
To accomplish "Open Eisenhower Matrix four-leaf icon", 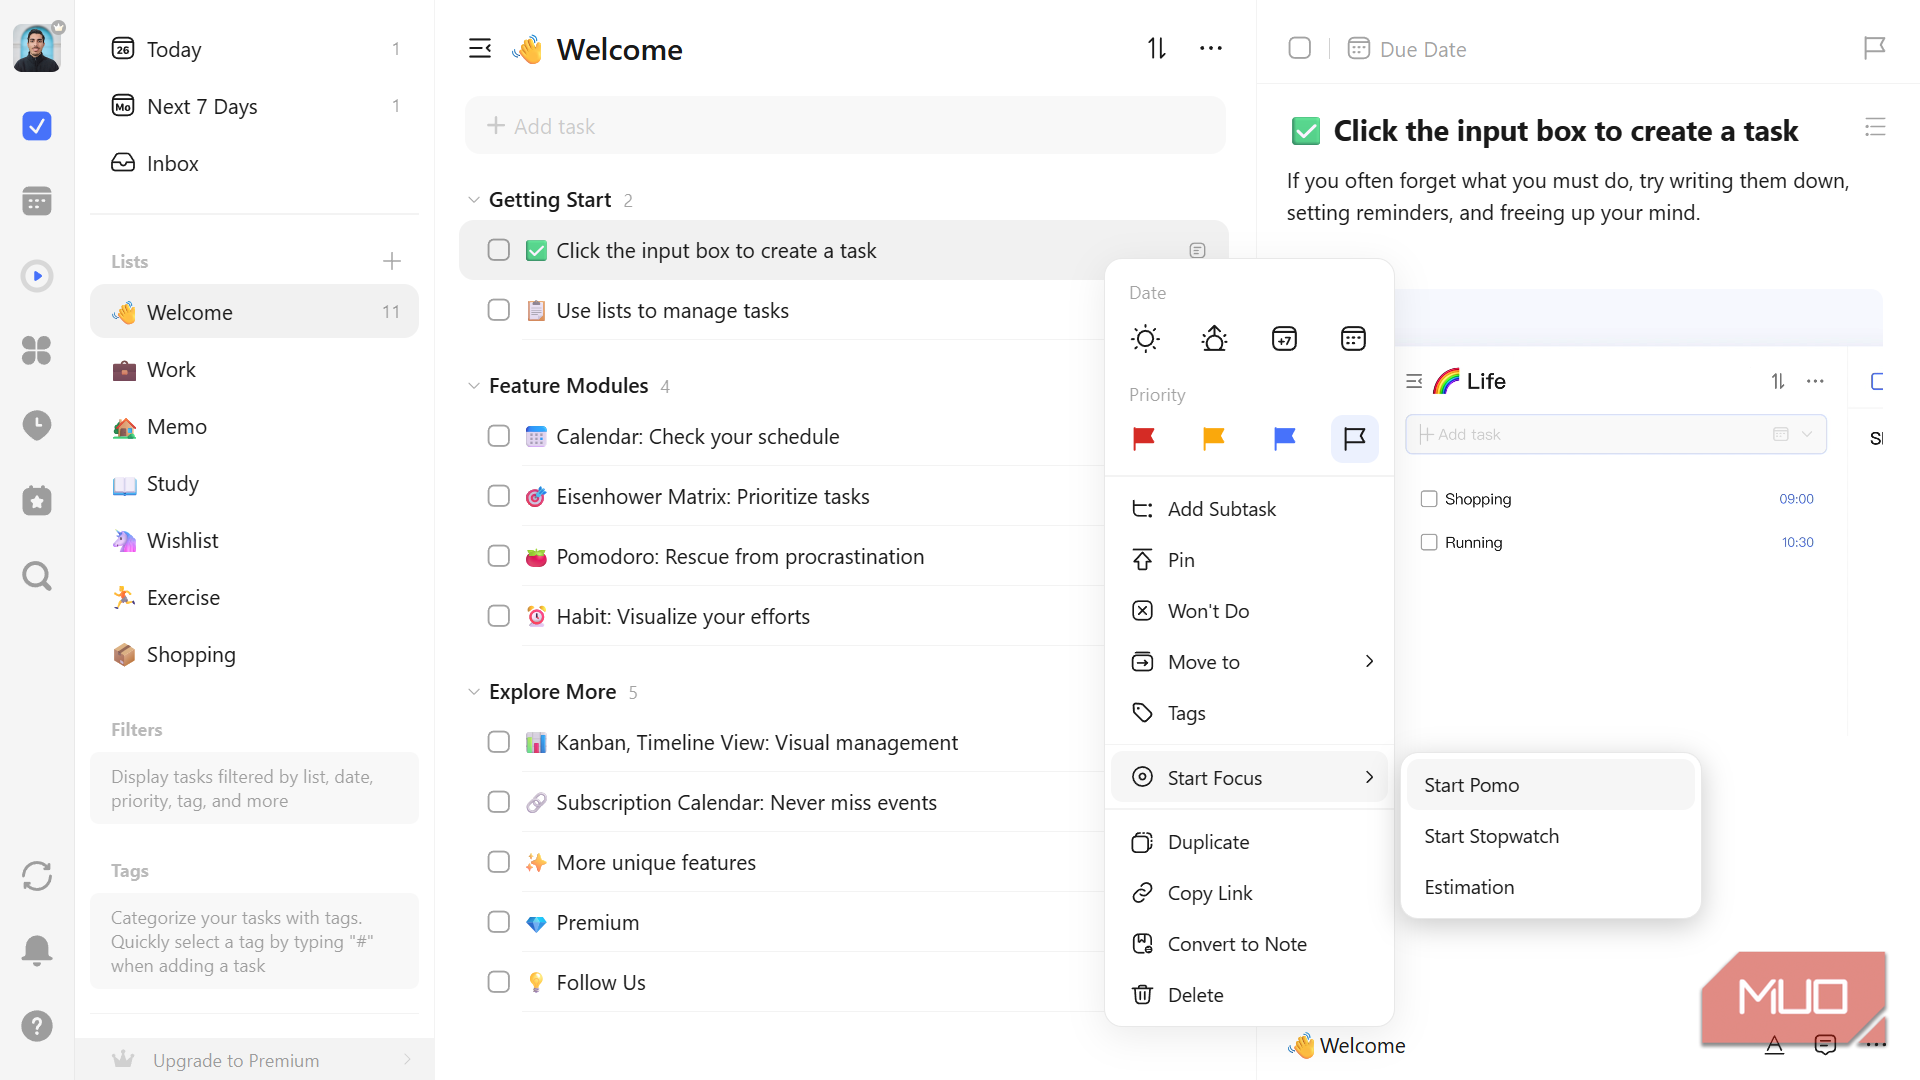I will coord(37,351).
